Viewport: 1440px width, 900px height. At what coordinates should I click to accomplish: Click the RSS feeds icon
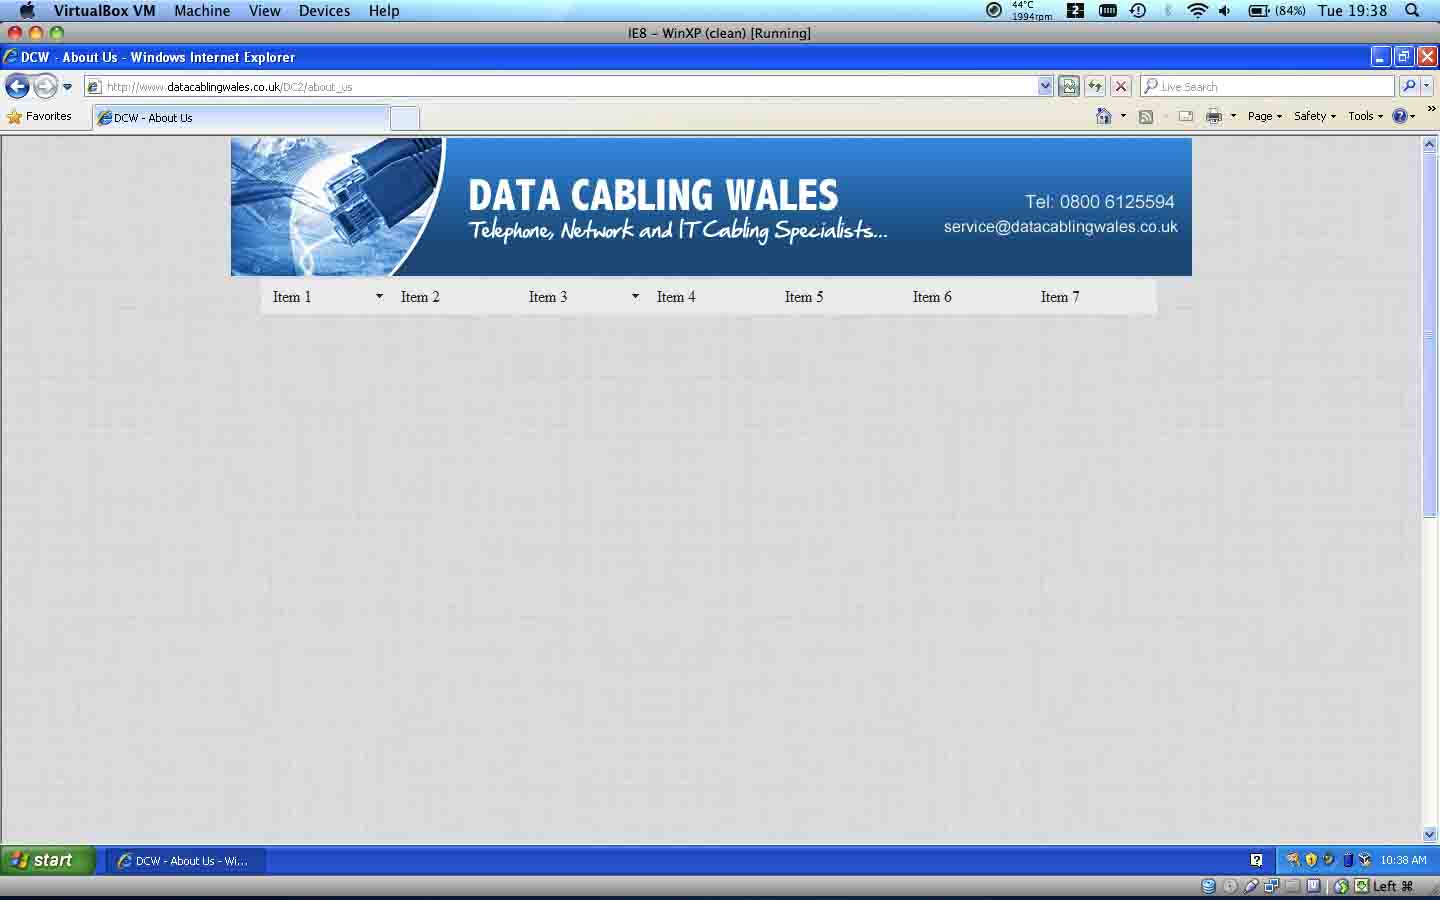click(x=1146, y=116)
